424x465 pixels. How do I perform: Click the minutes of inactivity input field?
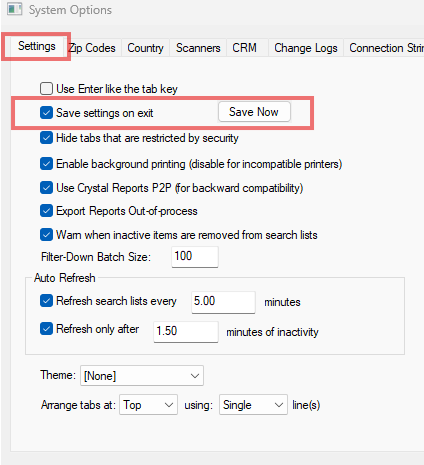(186, 332)
